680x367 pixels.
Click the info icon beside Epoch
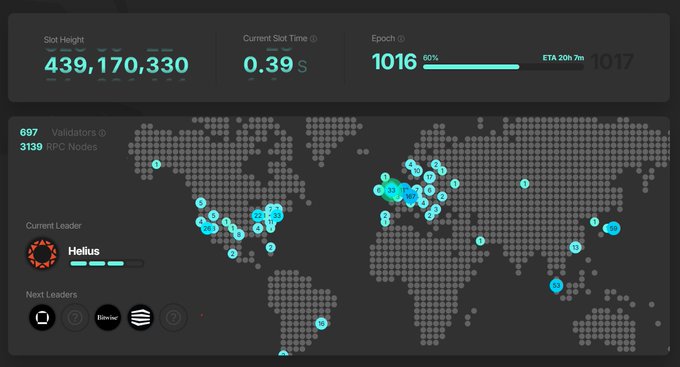click(401, 39)
